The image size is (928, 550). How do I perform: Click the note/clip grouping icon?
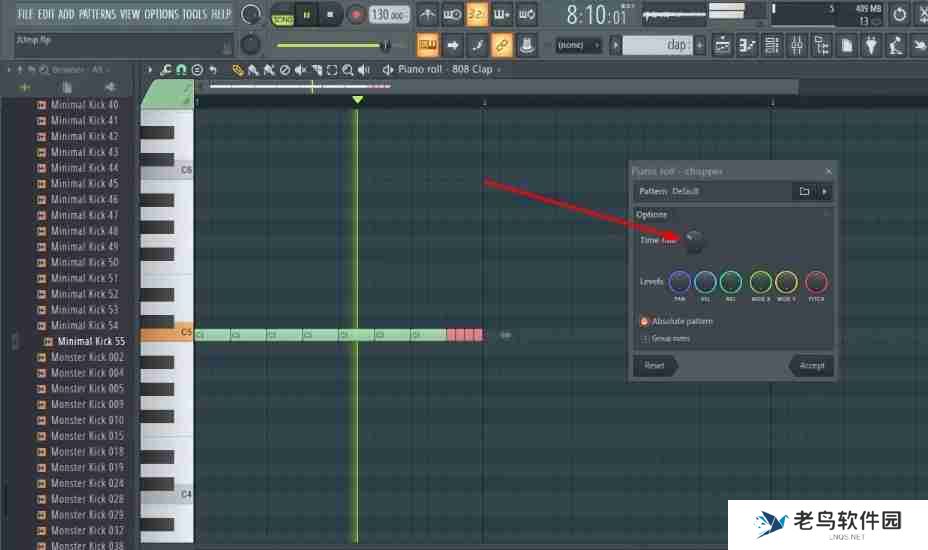[x=527, y=45]
